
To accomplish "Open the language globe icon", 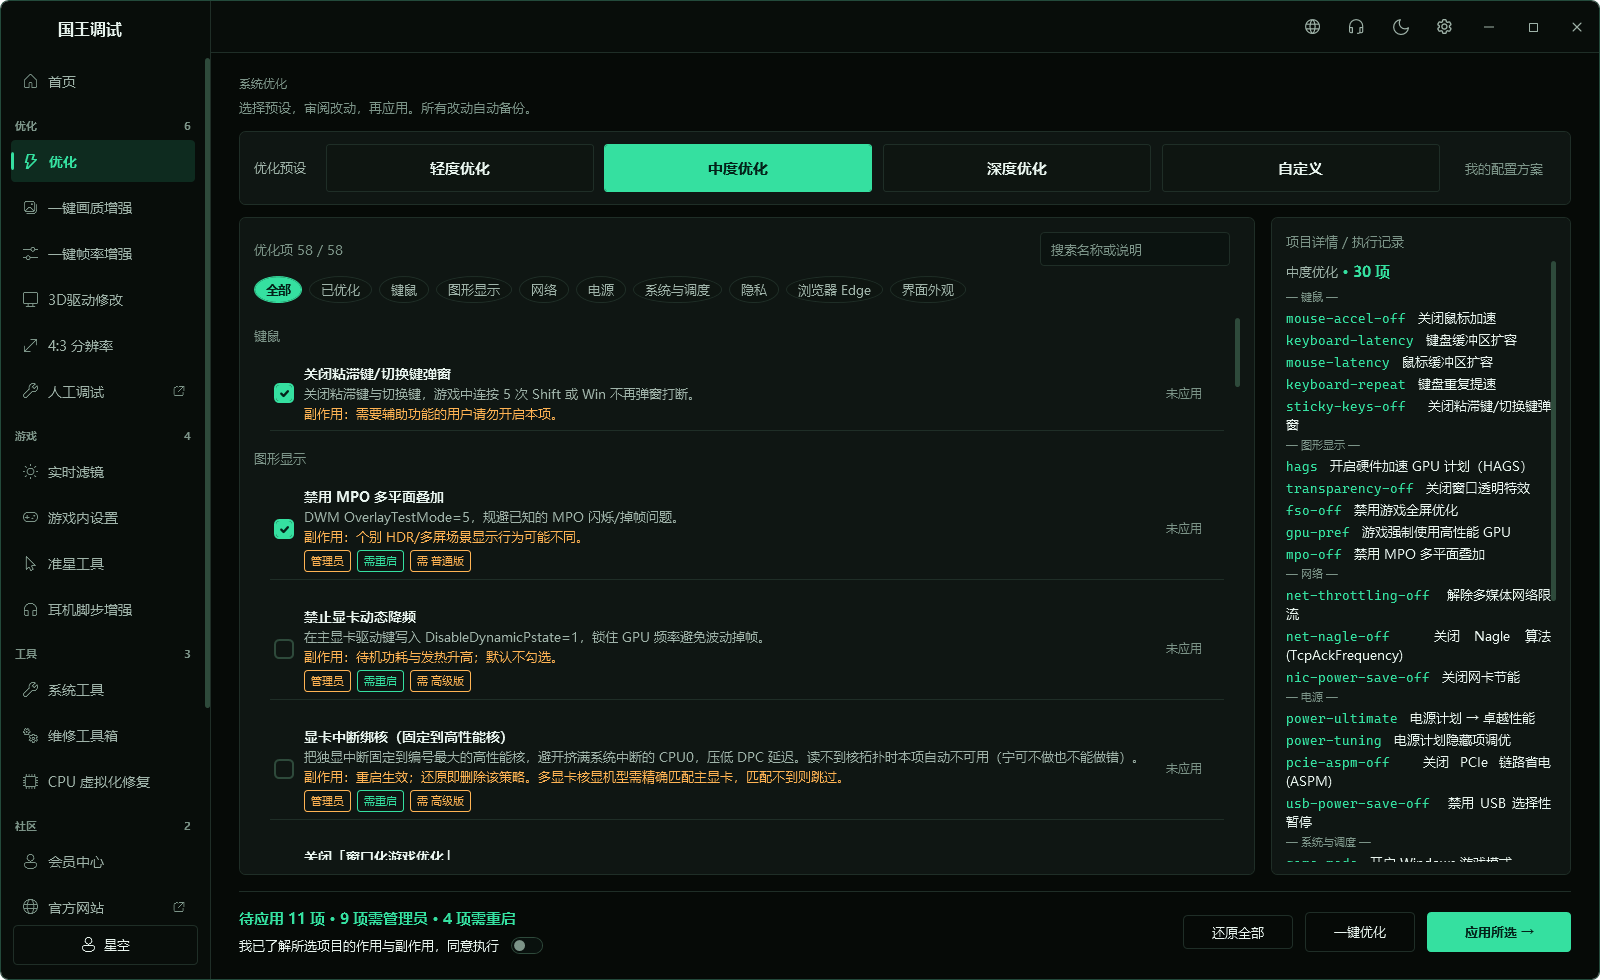I will [x=1312, y=27].
